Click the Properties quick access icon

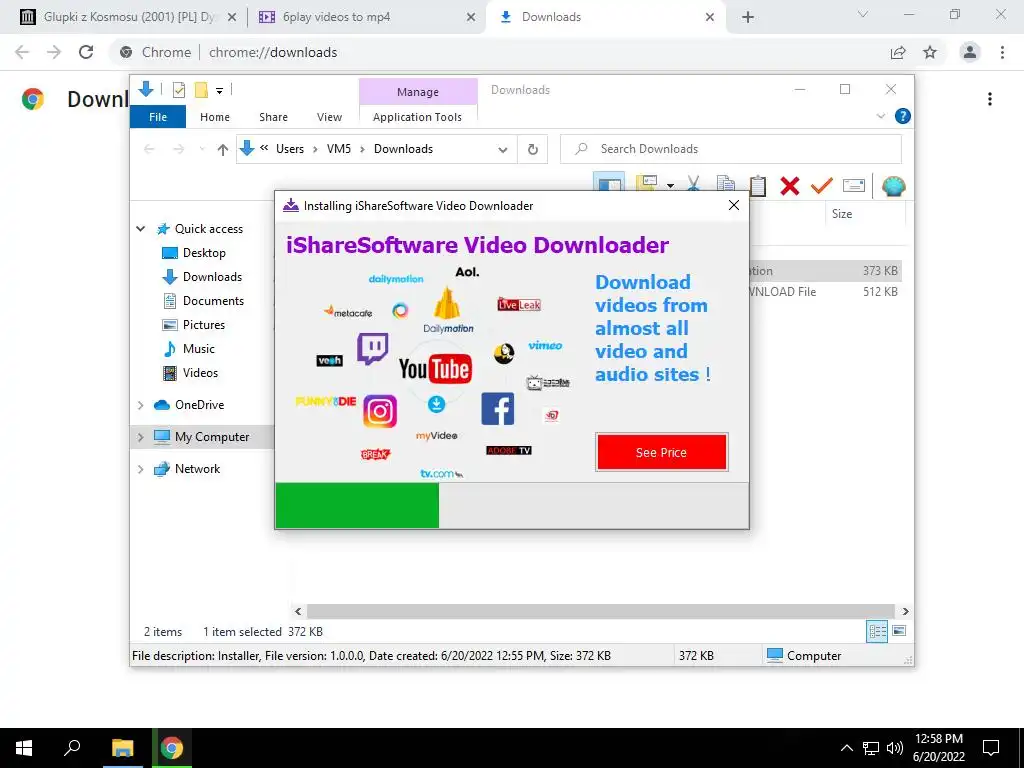pyautogui.click(x=179, y=90)
